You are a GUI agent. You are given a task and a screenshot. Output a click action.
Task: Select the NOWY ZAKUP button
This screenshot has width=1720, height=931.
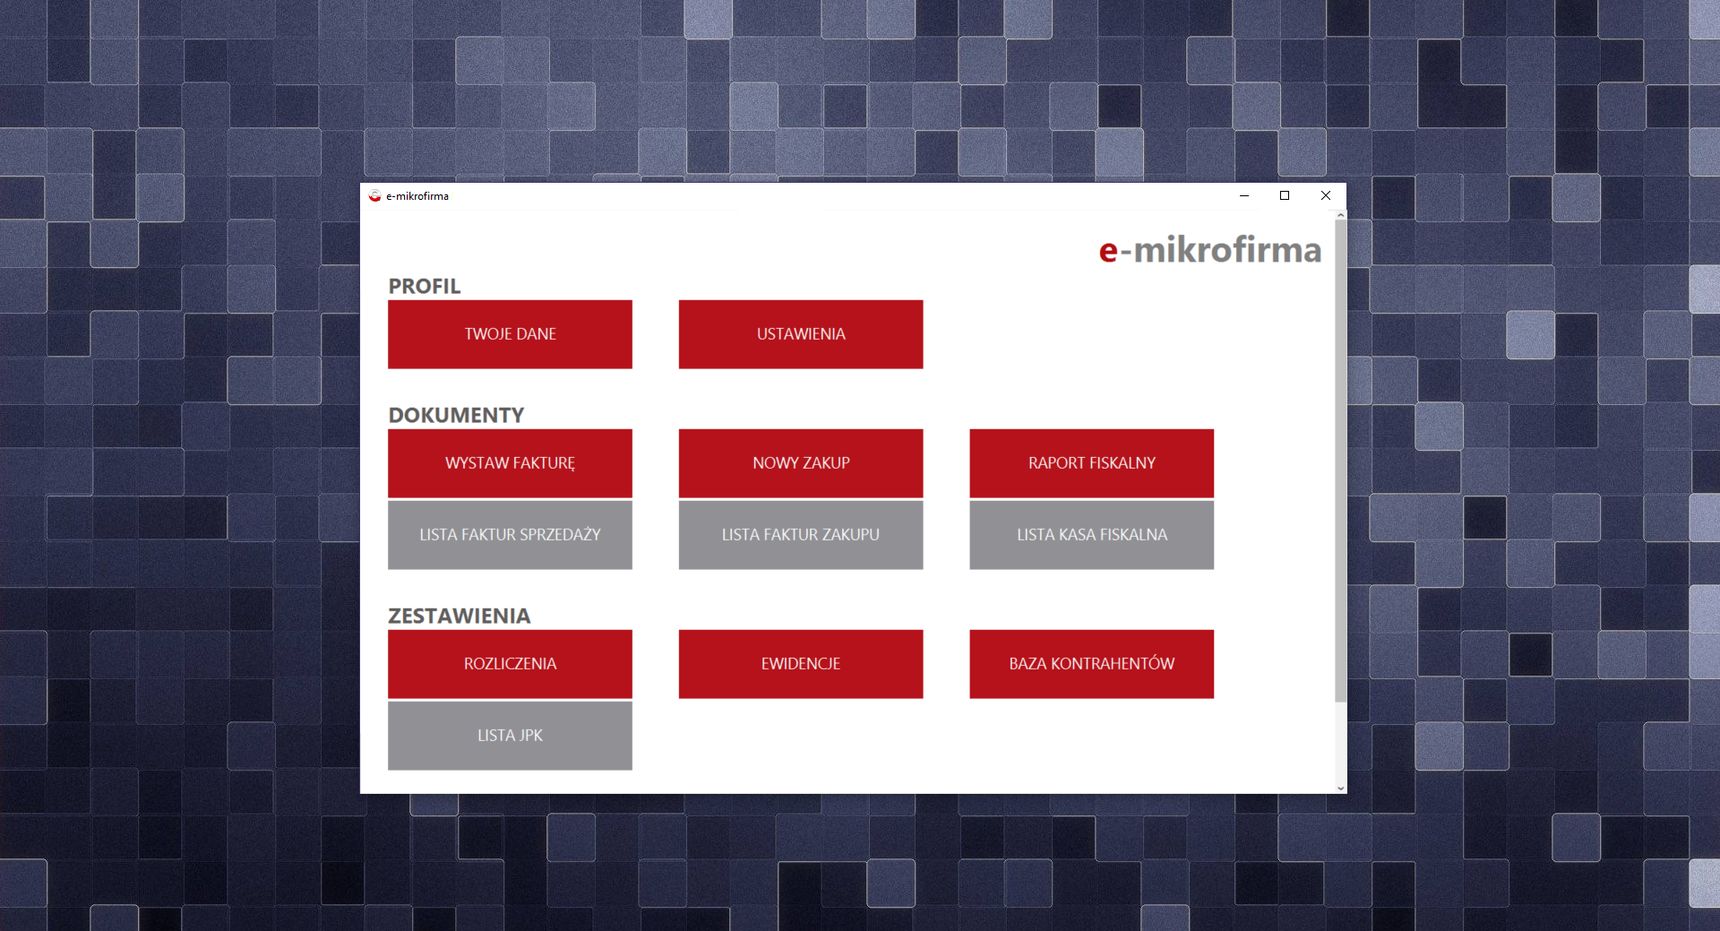(x=801, y=463)
